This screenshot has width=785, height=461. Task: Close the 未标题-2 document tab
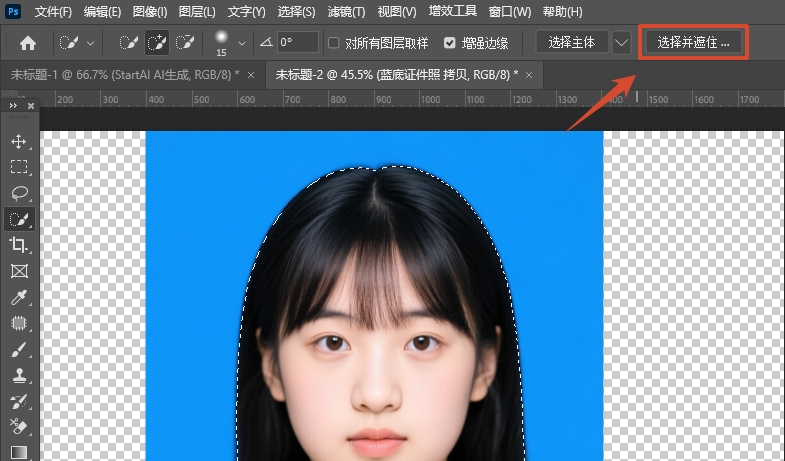pyautogui.click(x=529, y=75)
